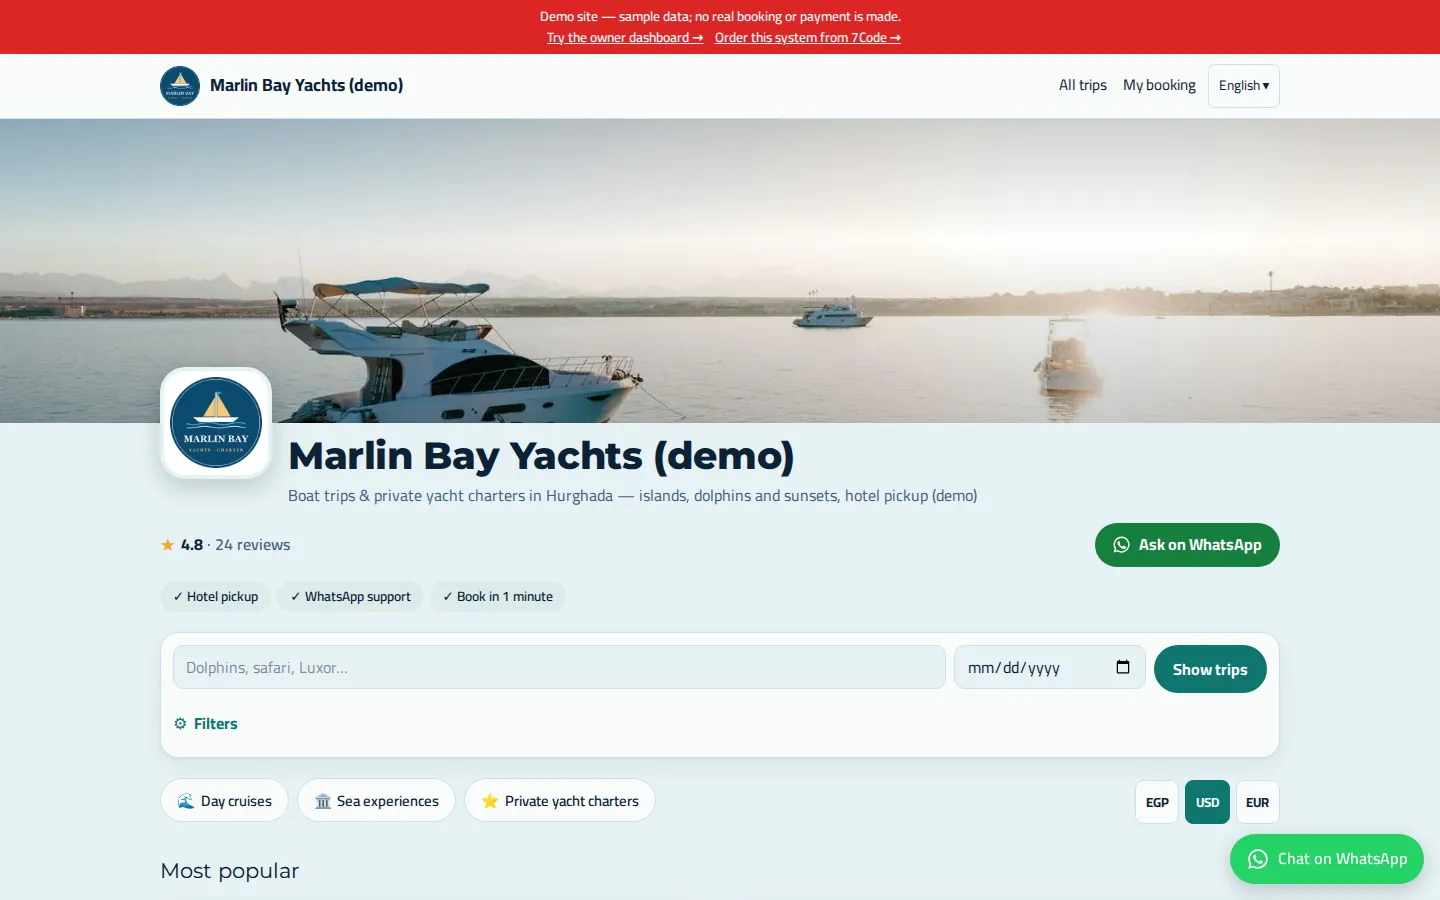This screenshot has width=1440, height=900.
Task: Click the Marlin Bay logo in header
Action: click(180, 86)
